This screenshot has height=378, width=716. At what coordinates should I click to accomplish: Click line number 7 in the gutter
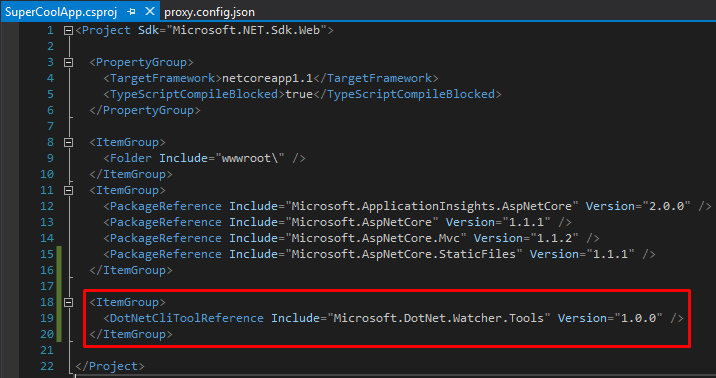(x=50, y=126)
